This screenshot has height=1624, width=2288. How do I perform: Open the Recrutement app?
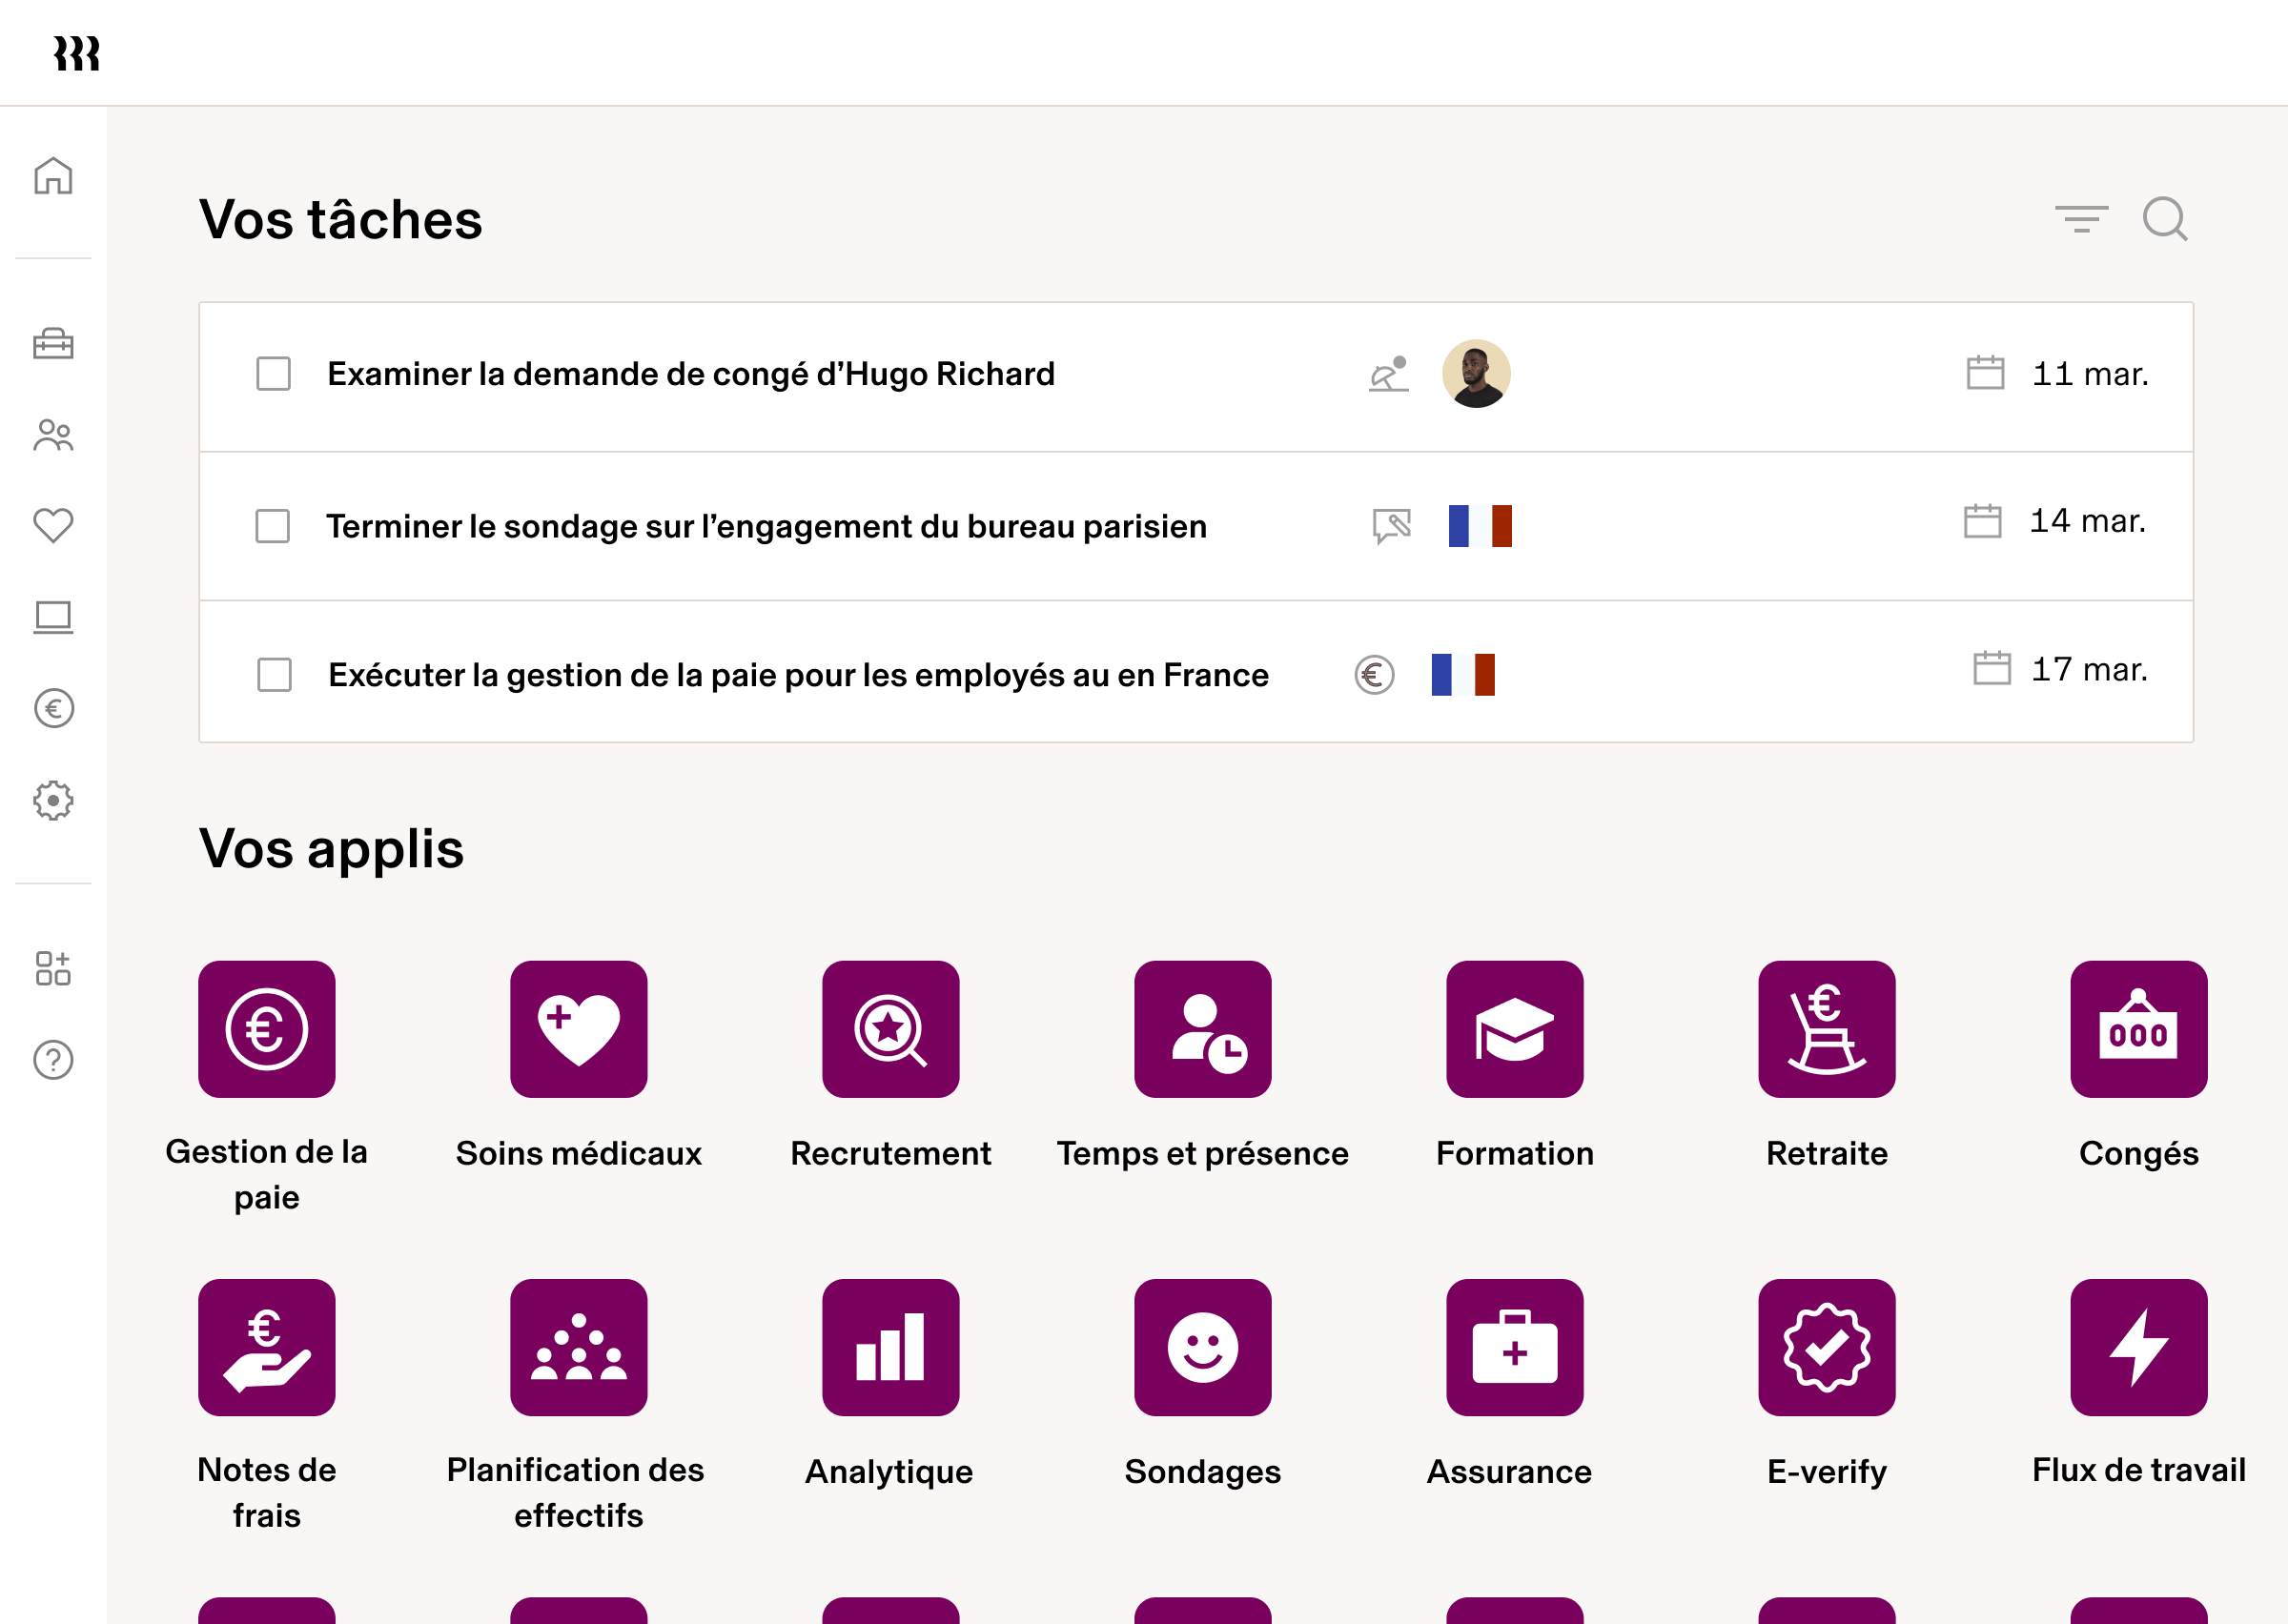pos(889,1030)
